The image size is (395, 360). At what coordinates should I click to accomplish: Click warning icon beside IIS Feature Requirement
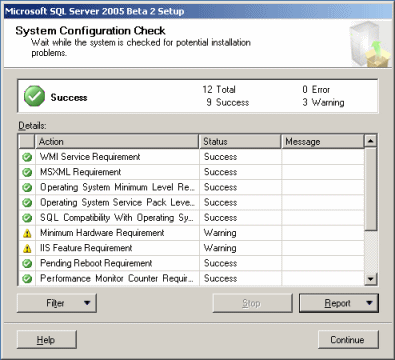[27, 248]
